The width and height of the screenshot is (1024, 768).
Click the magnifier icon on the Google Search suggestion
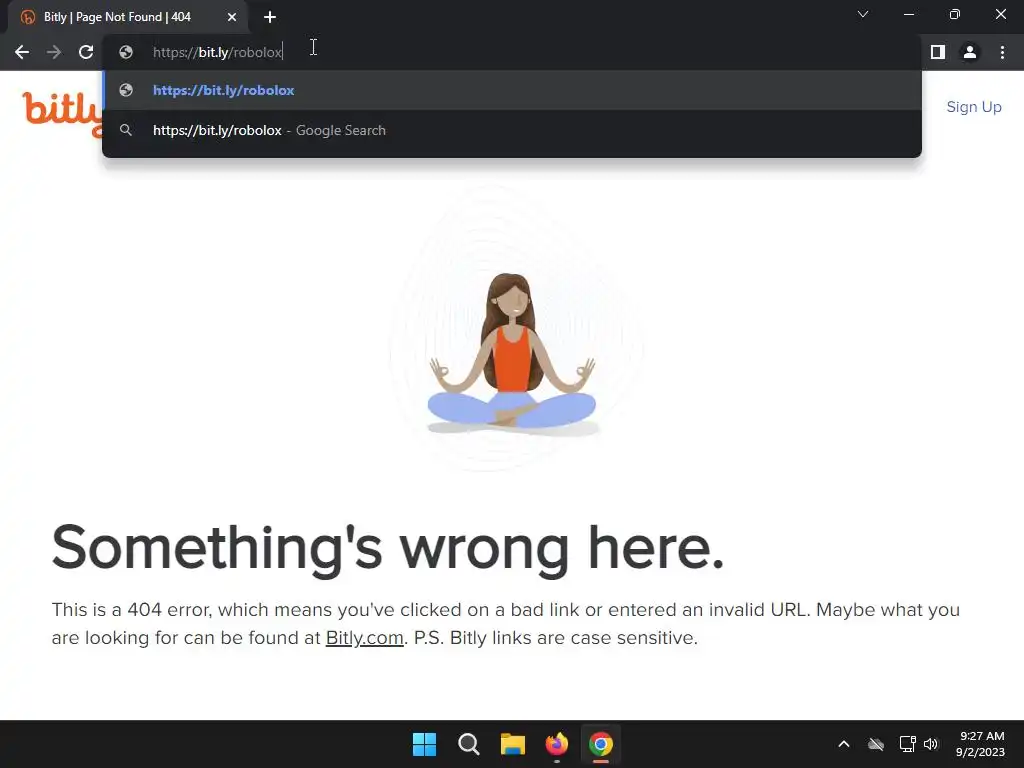[126, 130]
